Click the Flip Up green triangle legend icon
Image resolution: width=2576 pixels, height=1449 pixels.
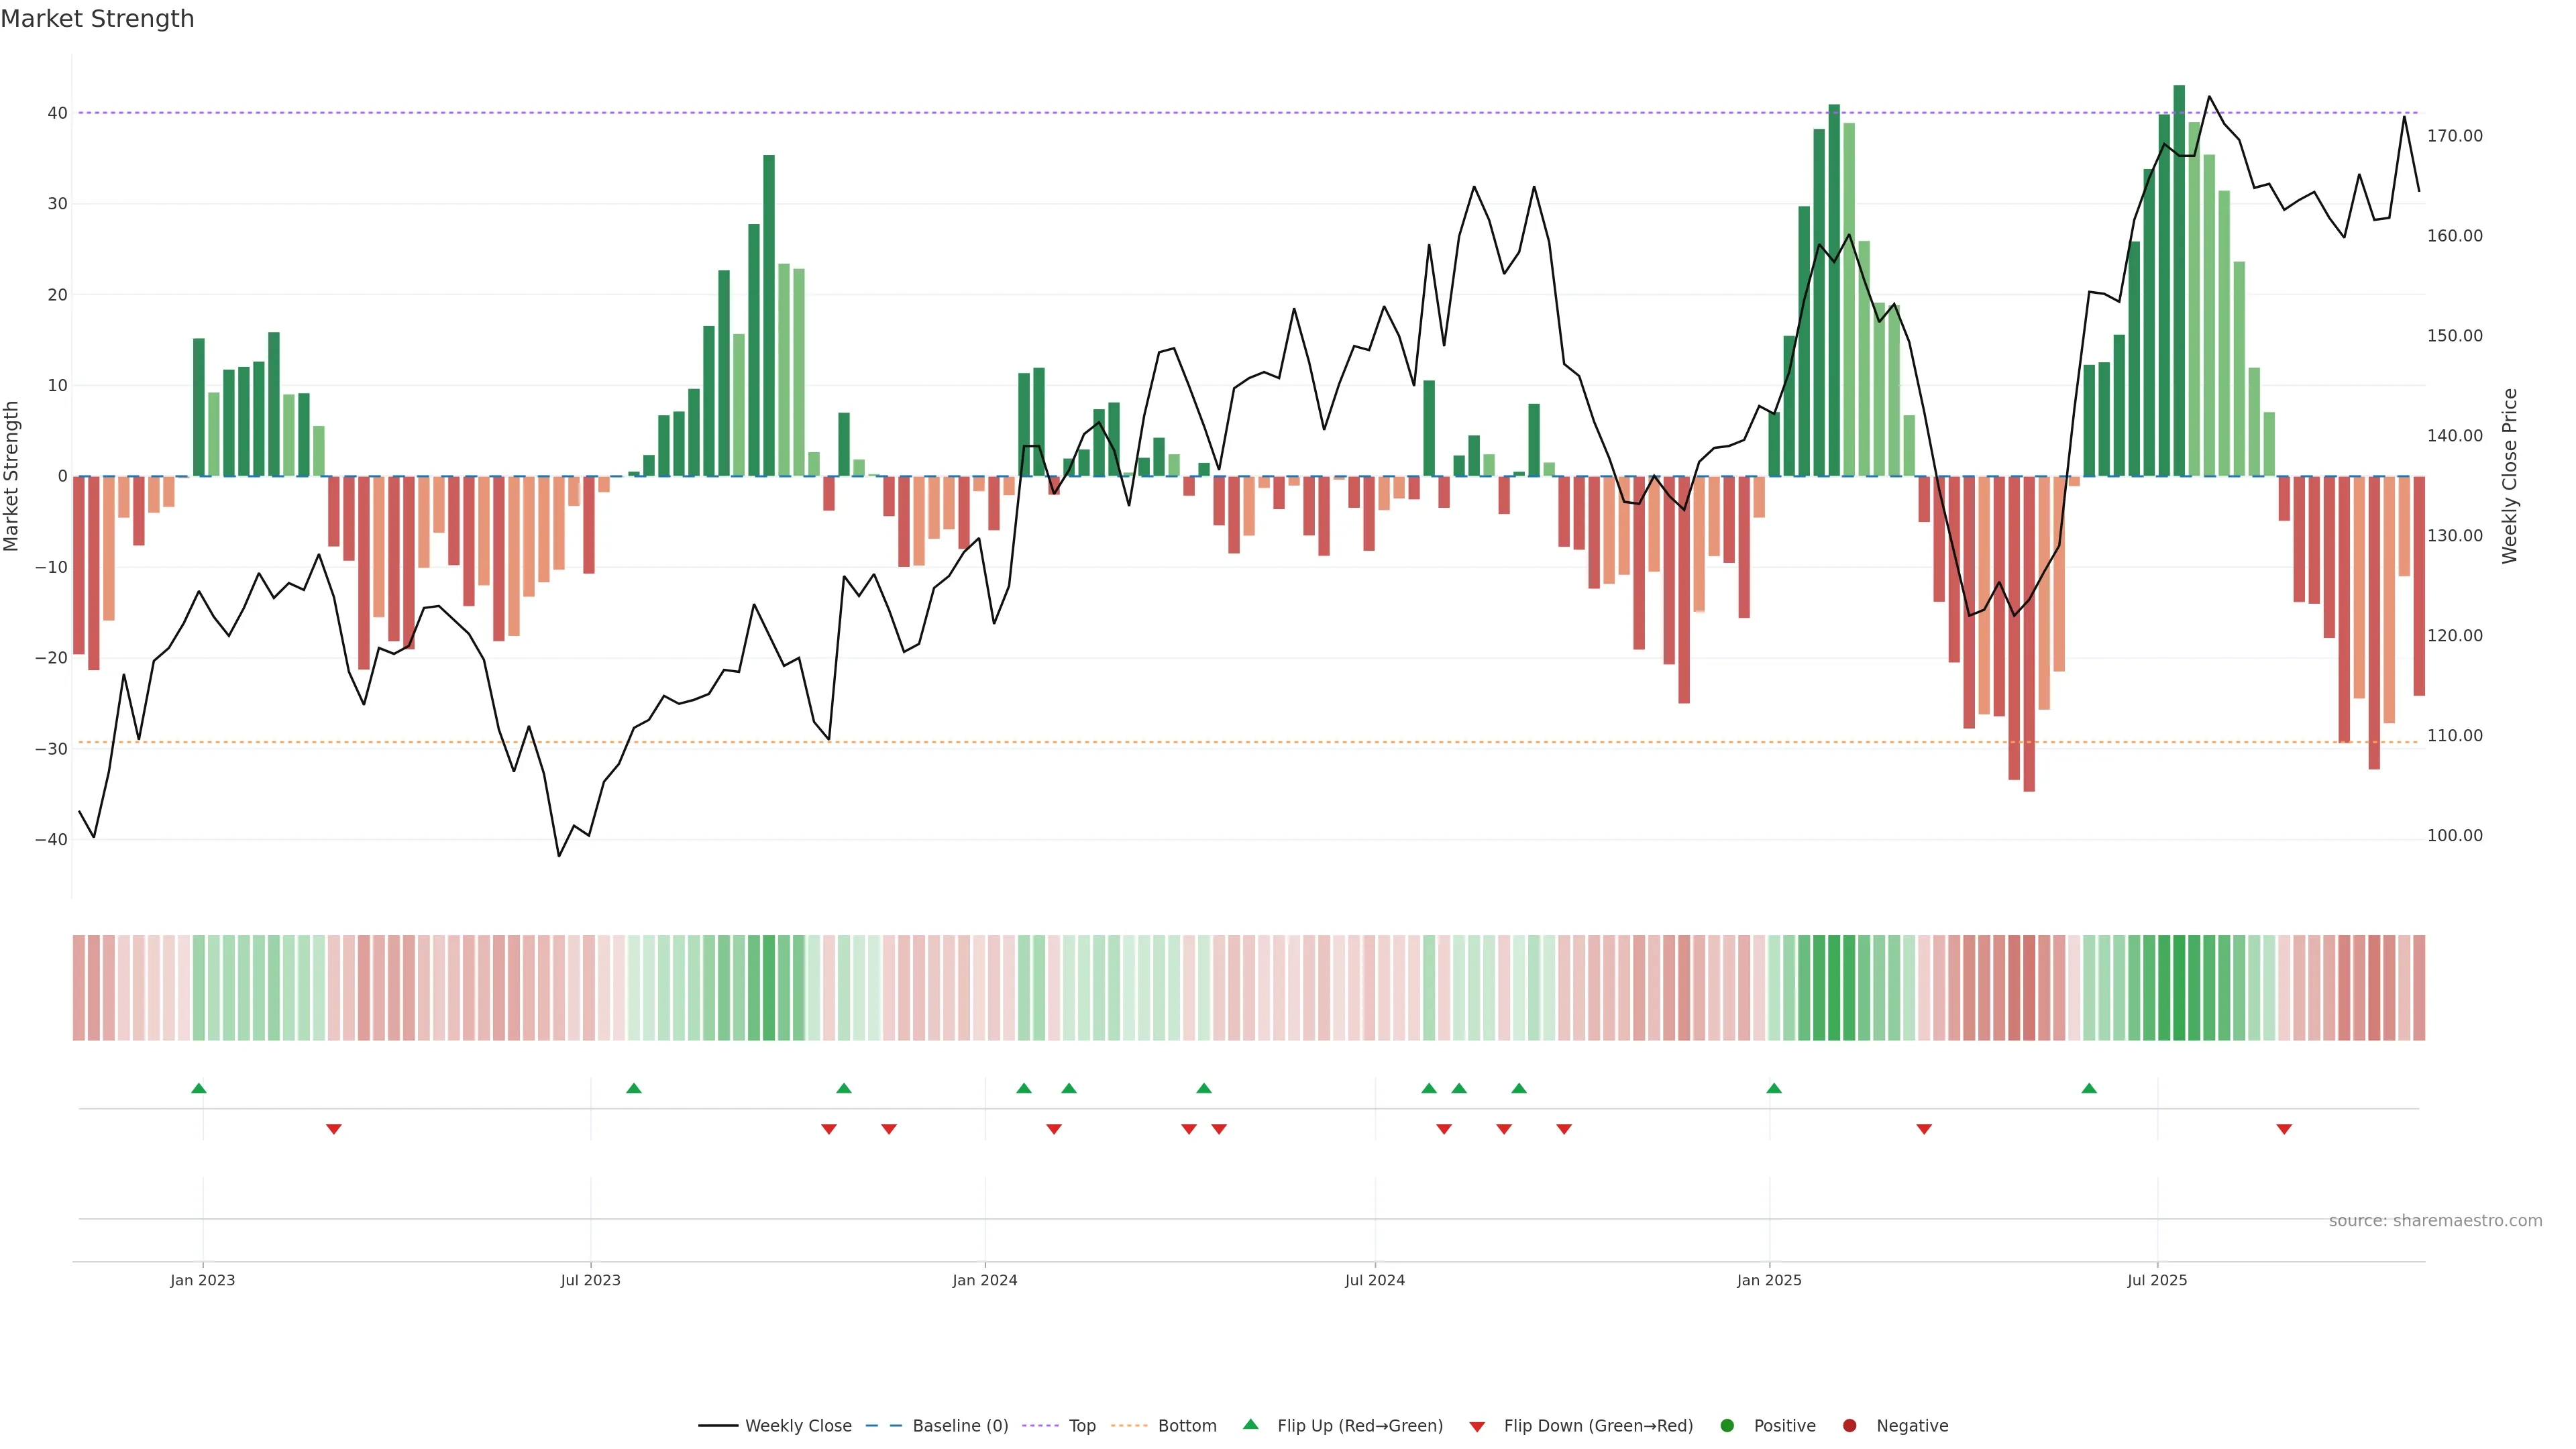pos(1250,1424)
